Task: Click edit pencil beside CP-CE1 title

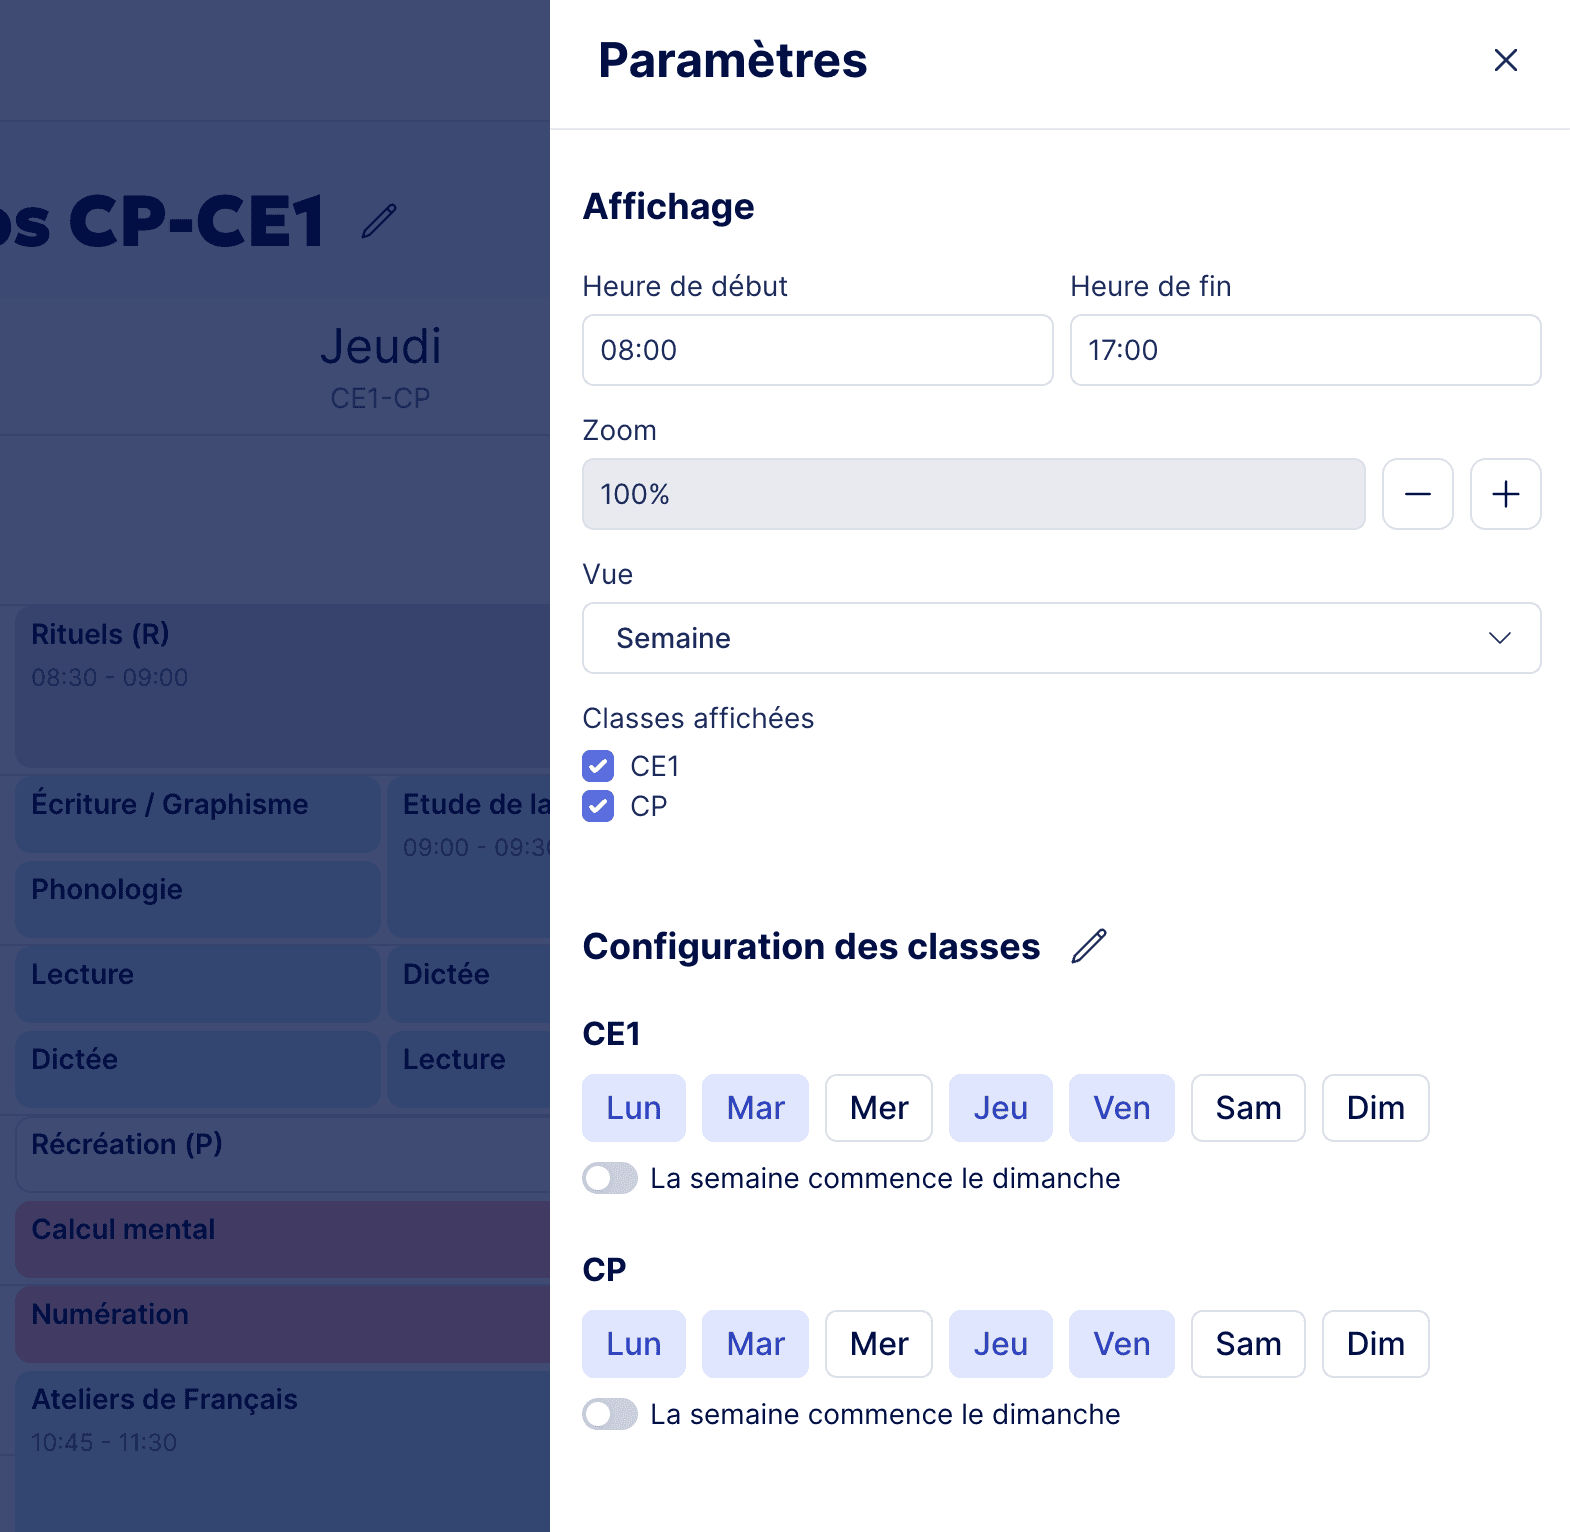Action: [379, 221]
